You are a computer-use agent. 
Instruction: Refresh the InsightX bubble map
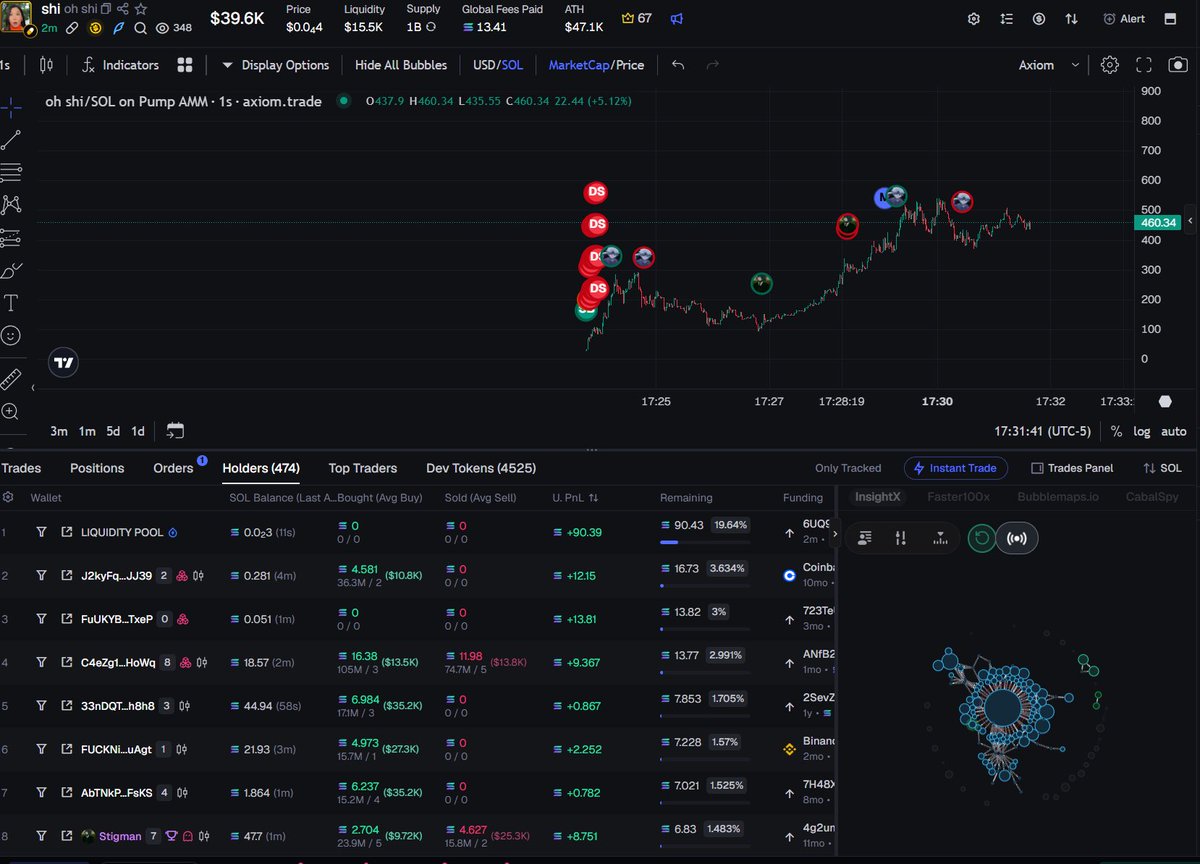pos(982,538)
